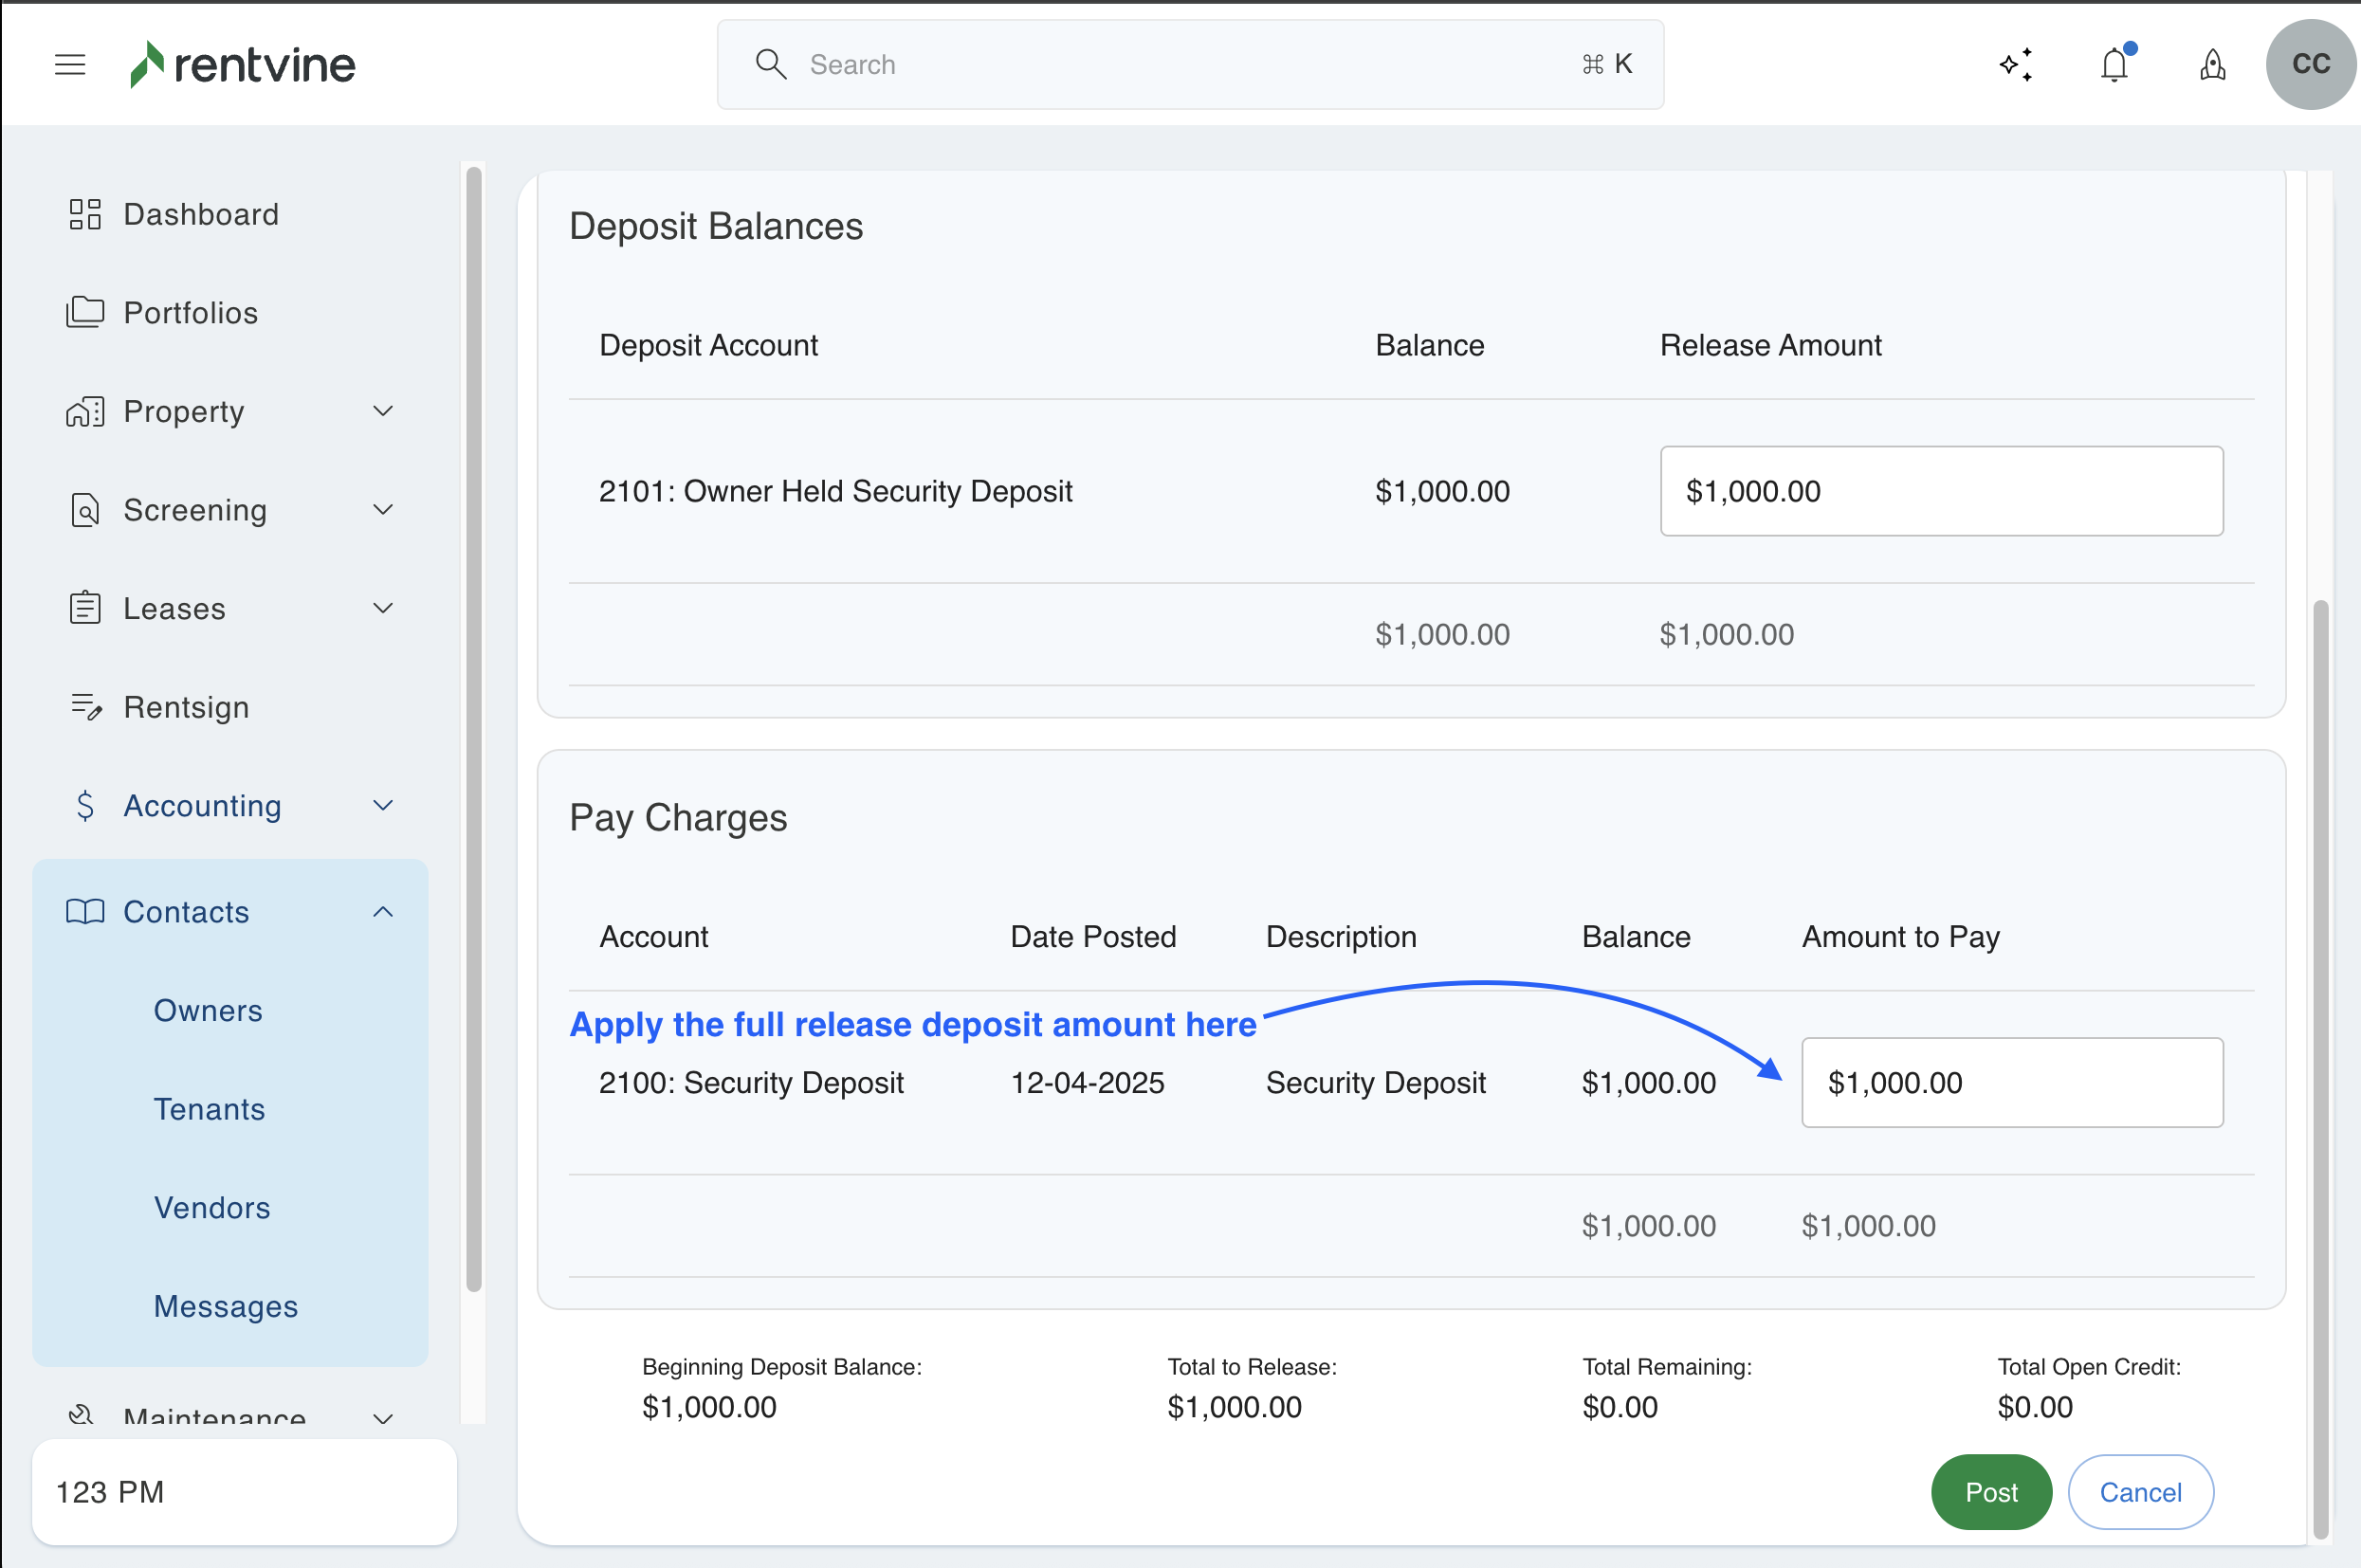
Task: Focus the global Search box
Action: (1190, 65)
